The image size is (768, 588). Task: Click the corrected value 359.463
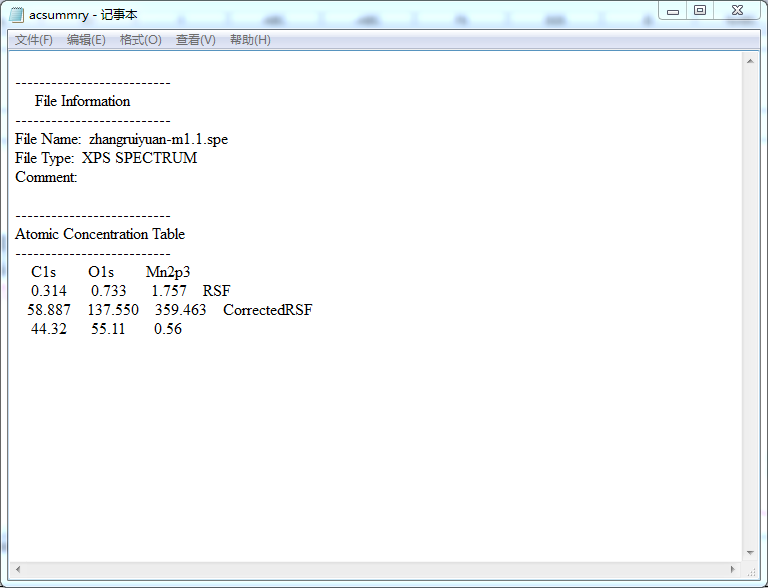coord(181,310)
